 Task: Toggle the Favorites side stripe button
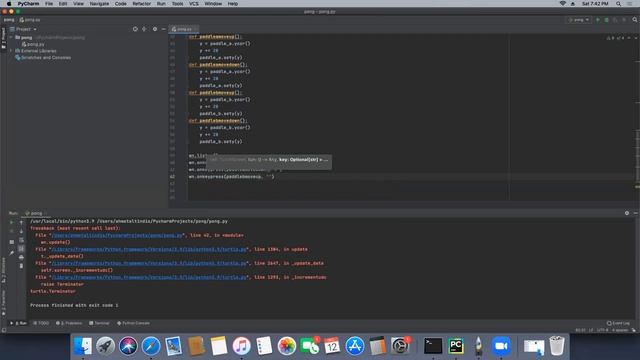pos(3,302)
